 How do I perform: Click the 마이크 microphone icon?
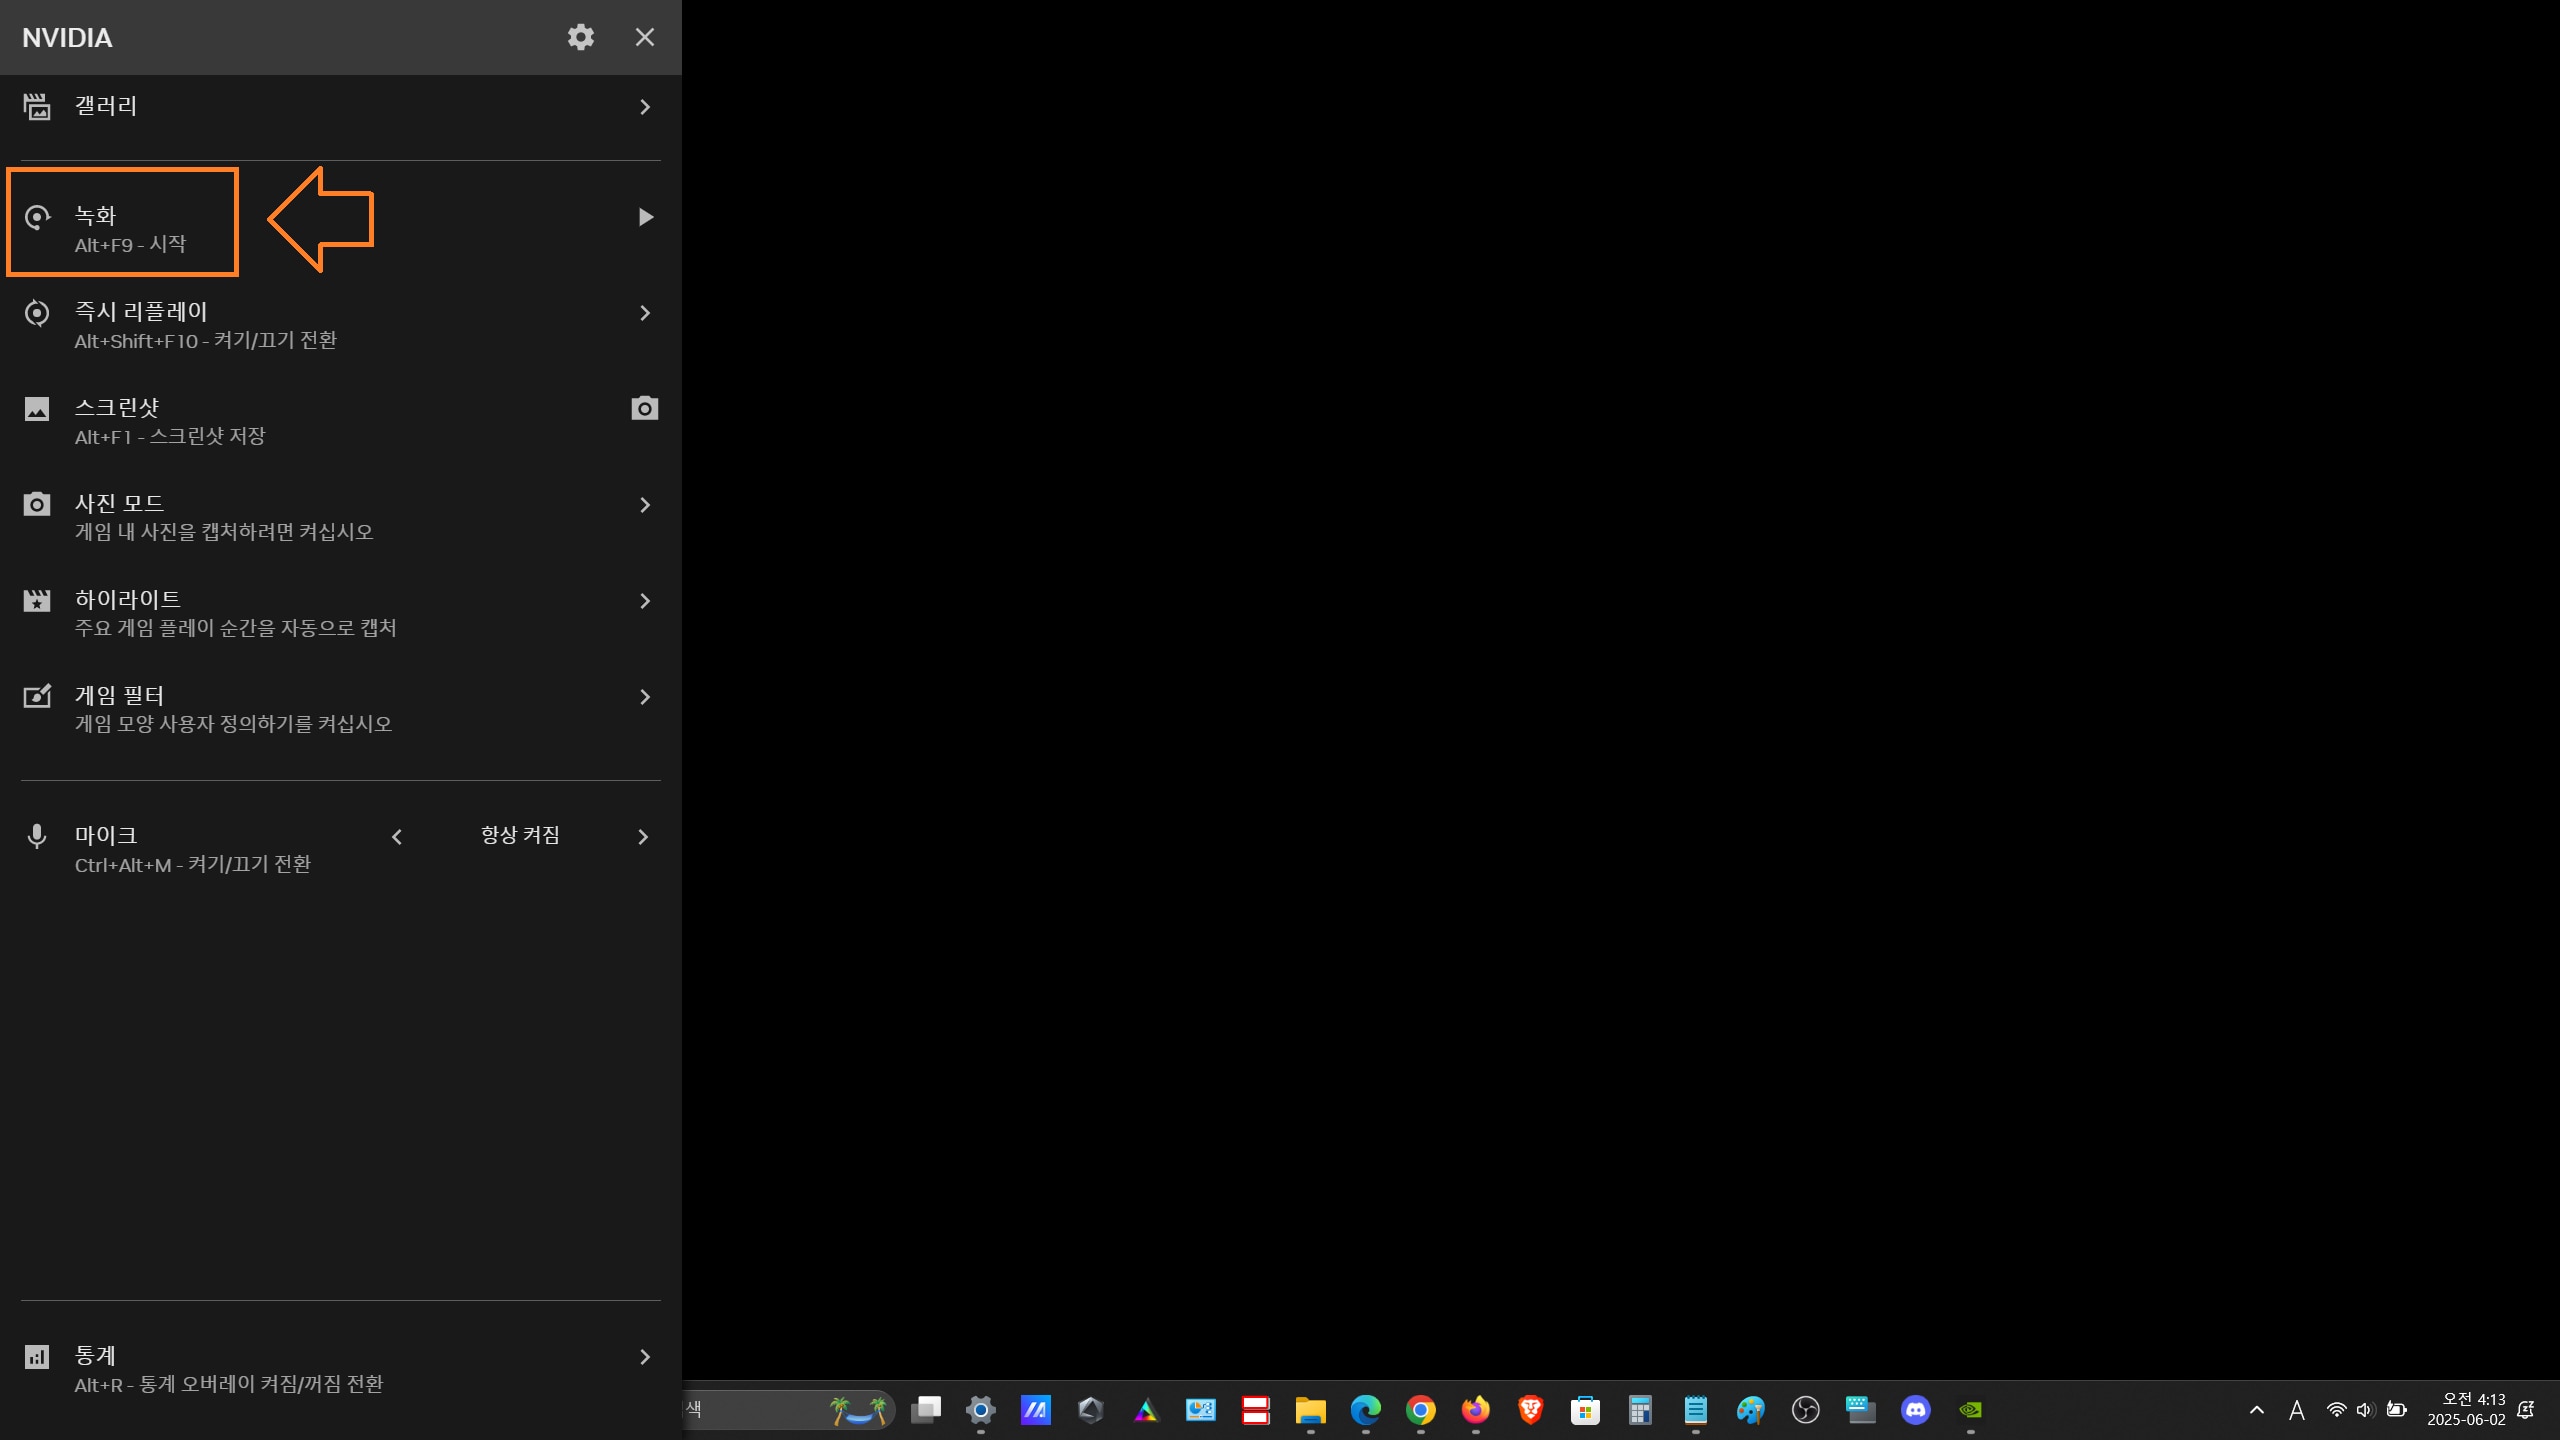pyautogui.click(x=37, y=837)
